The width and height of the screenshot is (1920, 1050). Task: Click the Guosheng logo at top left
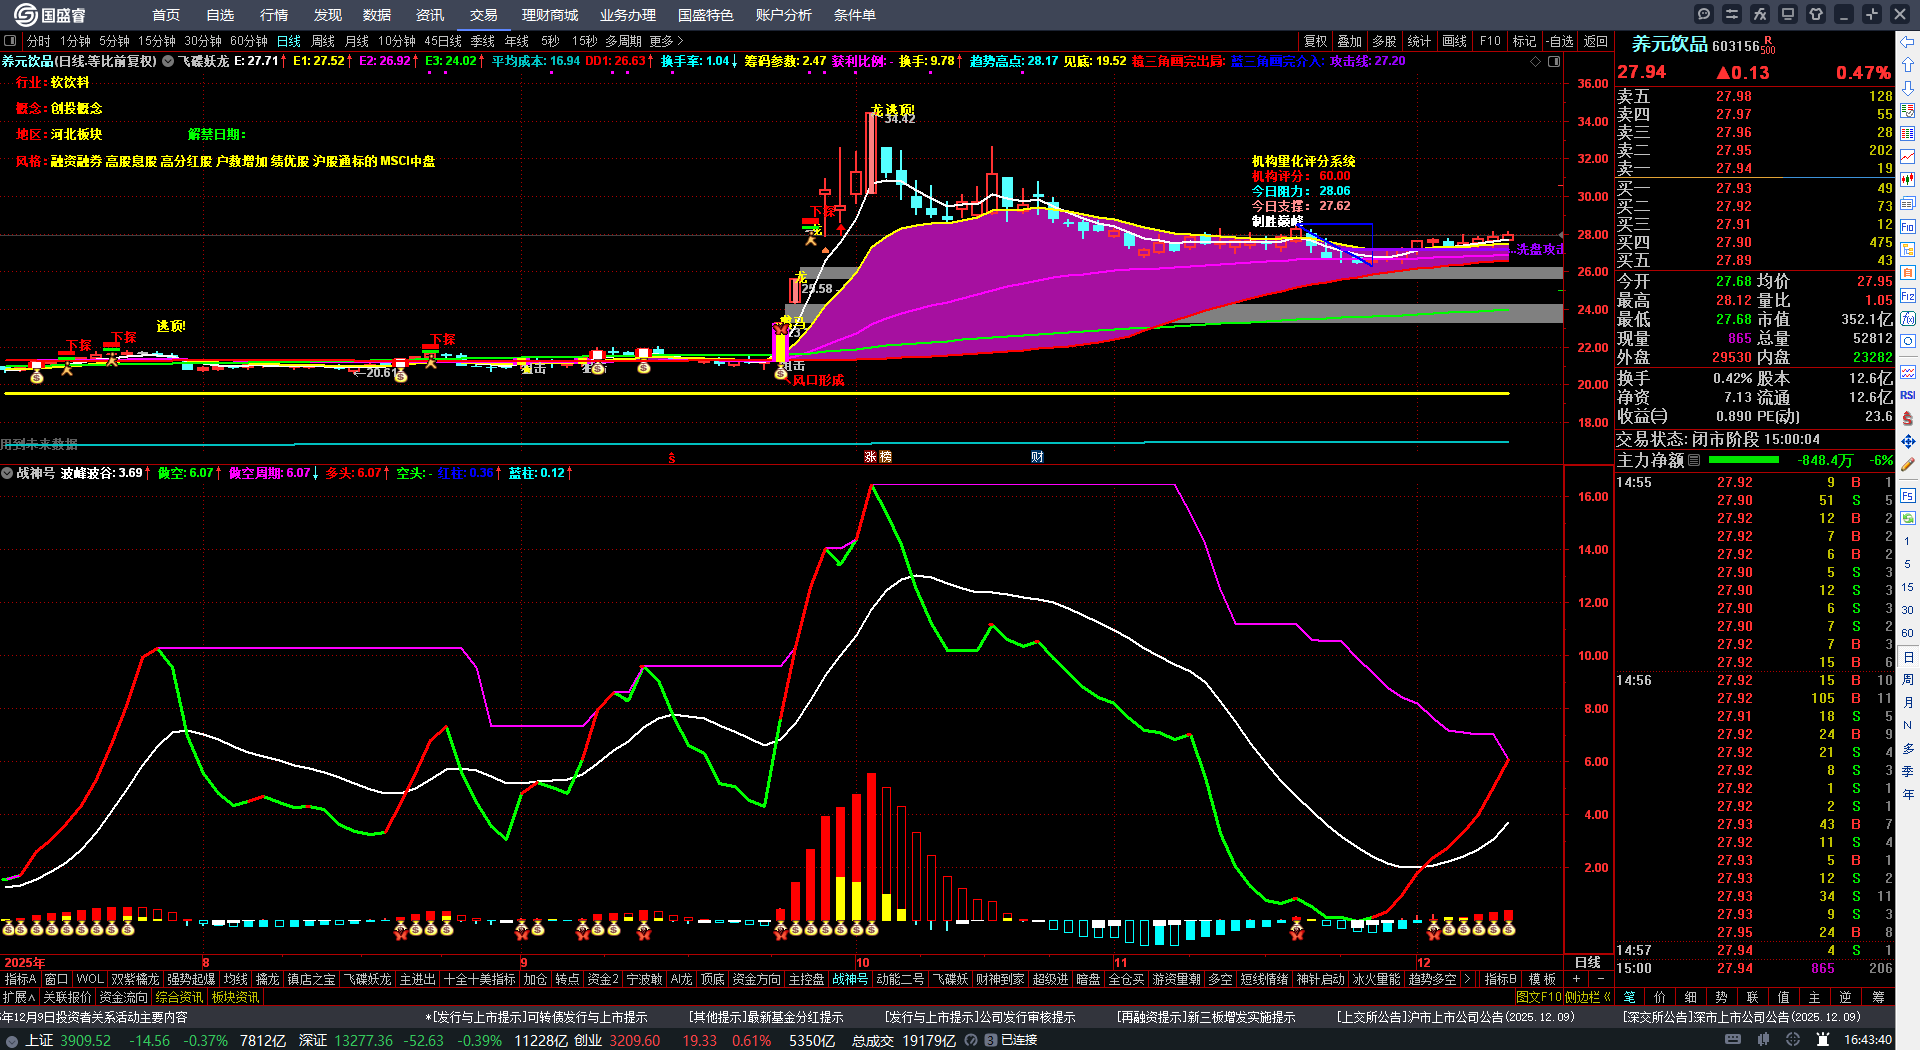tap(50, 15)
